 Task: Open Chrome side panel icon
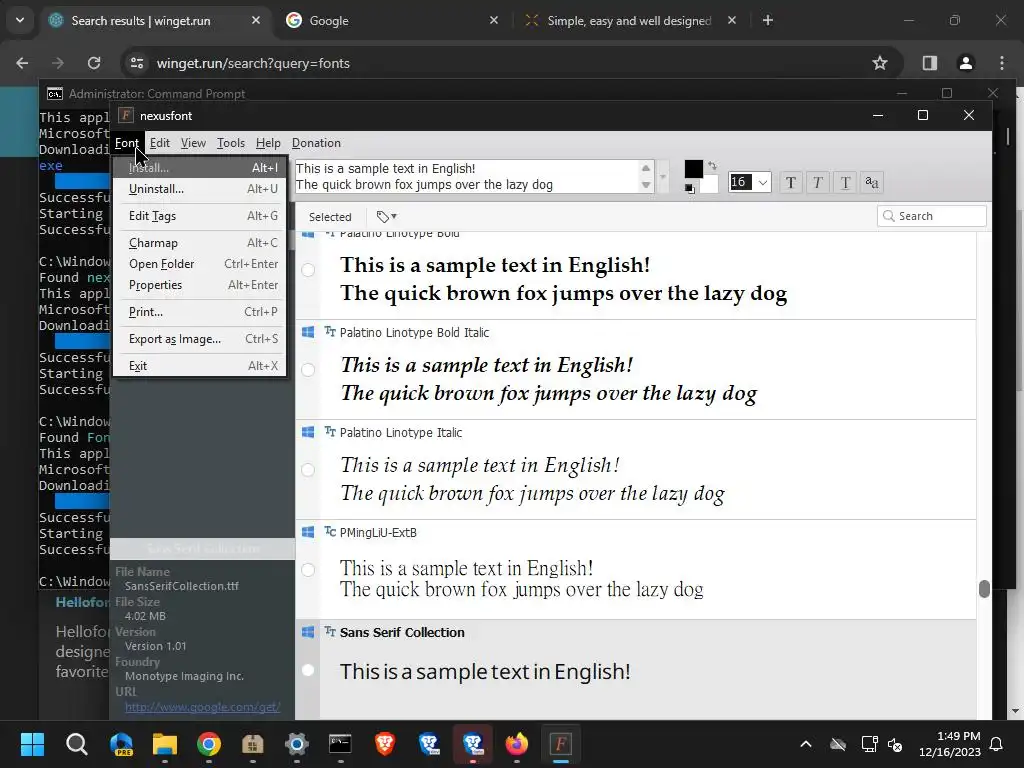tap(929, 63)
